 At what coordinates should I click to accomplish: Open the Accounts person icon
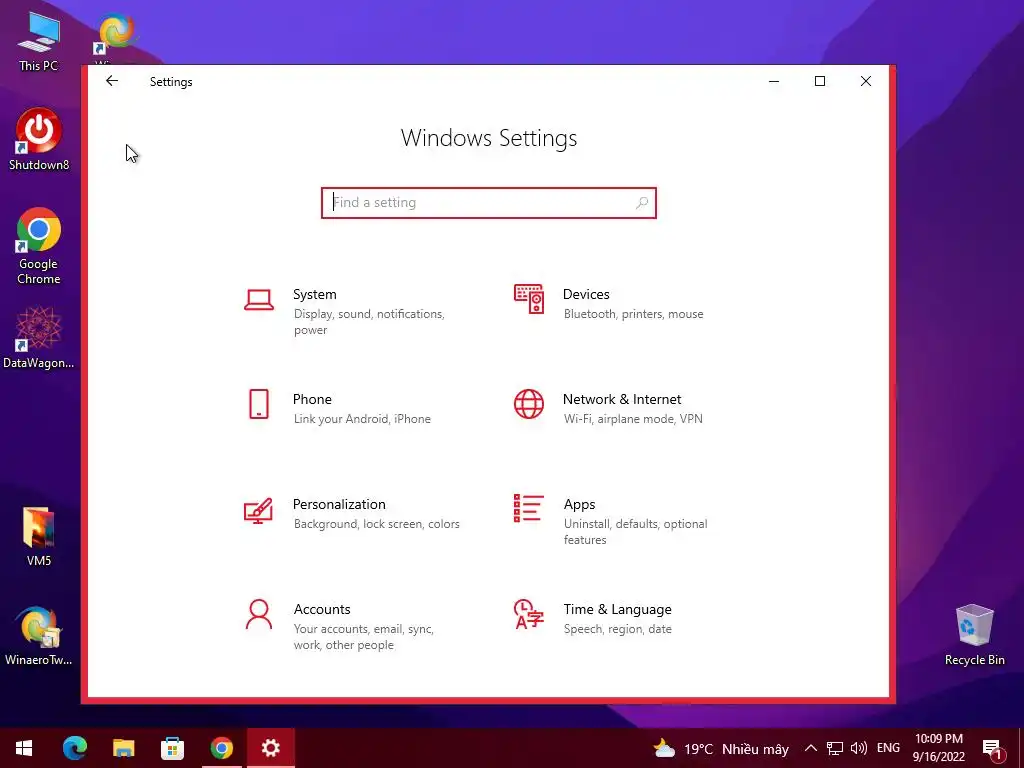[x=259, y=615]
